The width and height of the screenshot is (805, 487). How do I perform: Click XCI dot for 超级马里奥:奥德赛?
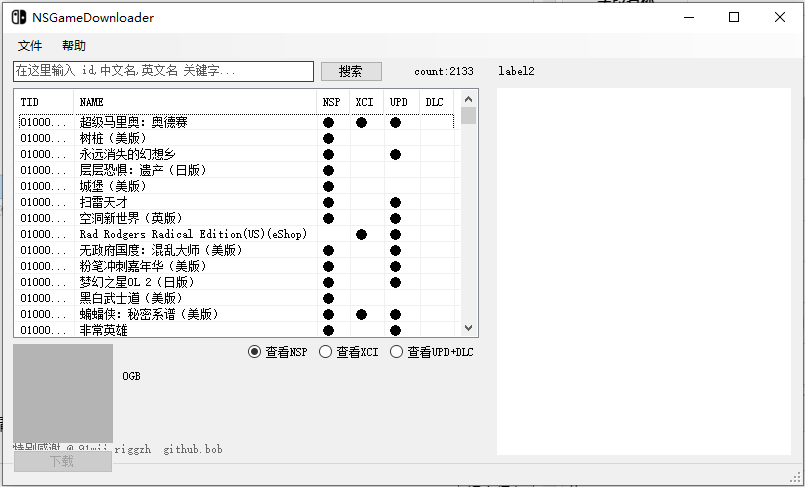361,122
